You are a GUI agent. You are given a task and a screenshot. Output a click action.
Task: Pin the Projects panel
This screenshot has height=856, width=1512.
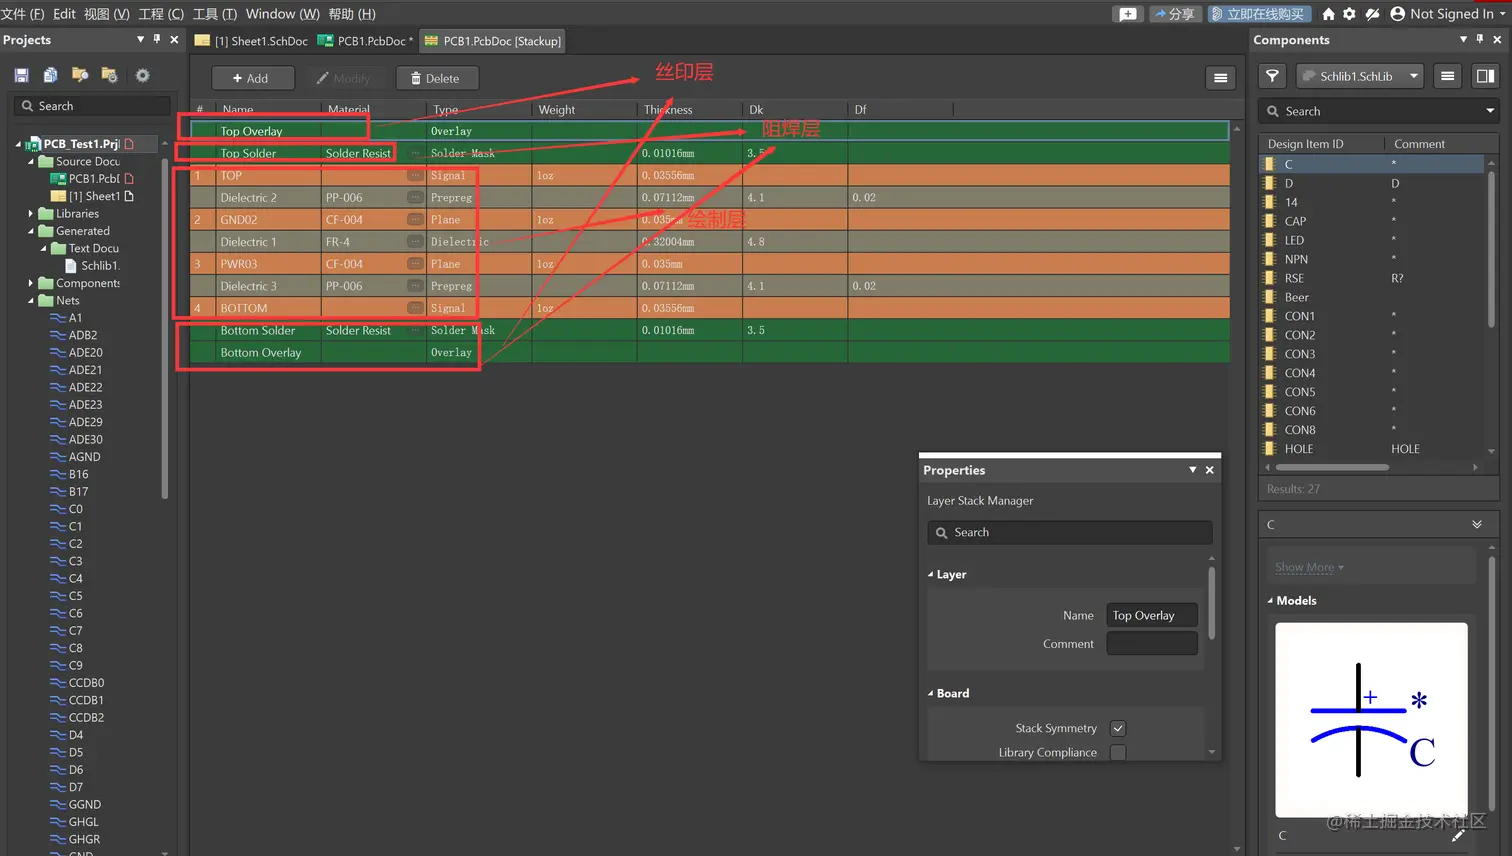coord(156,39)
